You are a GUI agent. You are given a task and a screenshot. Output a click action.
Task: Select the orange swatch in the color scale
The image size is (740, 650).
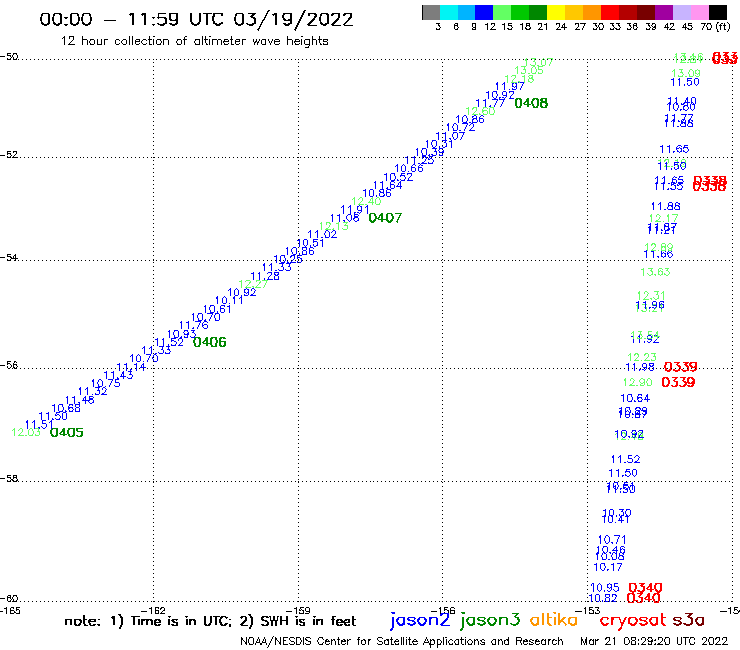(x=592, y=12)
